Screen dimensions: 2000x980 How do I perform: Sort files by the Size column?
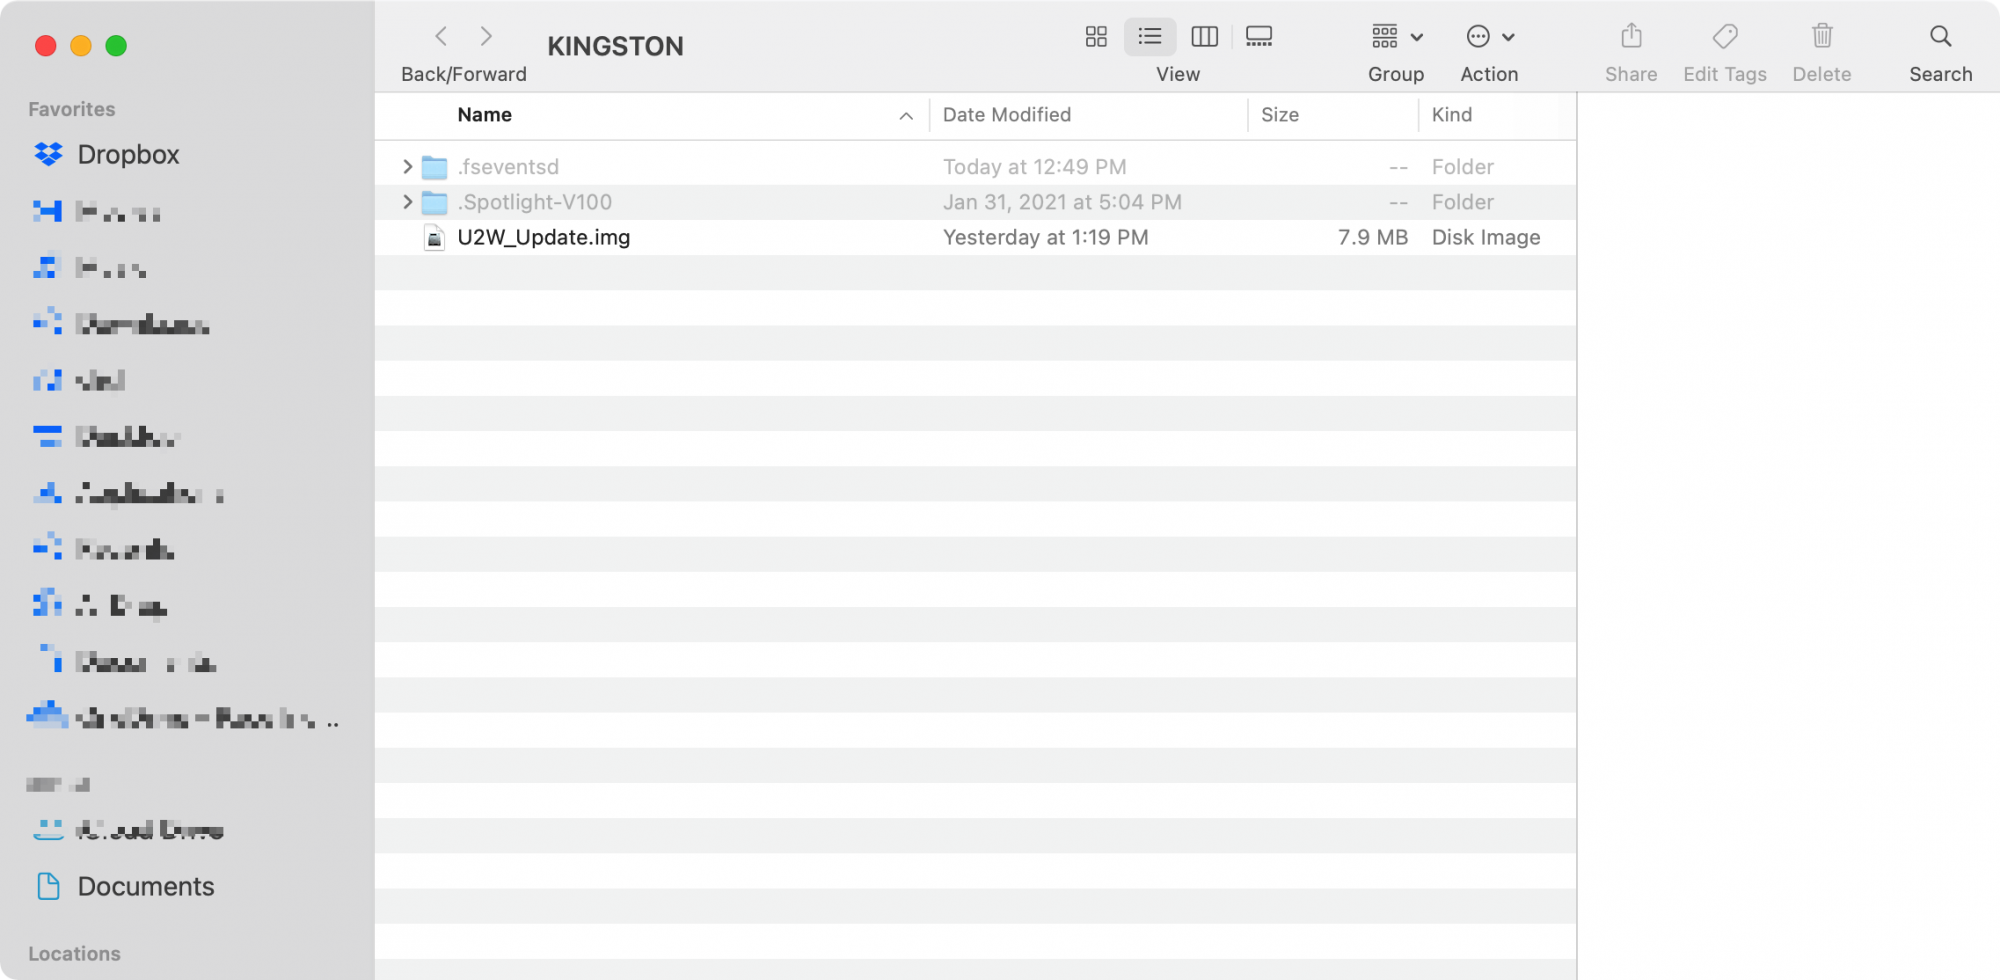click(x=1280, y=115)
